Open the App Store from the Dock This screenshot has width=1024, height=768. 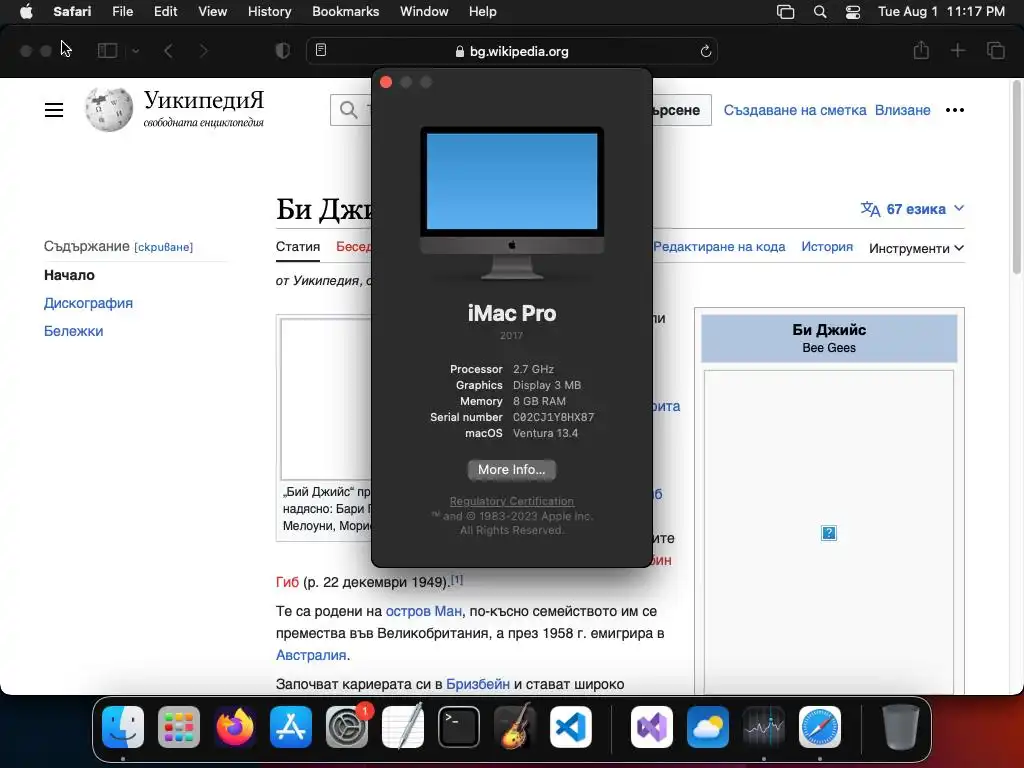coord(291,727)
